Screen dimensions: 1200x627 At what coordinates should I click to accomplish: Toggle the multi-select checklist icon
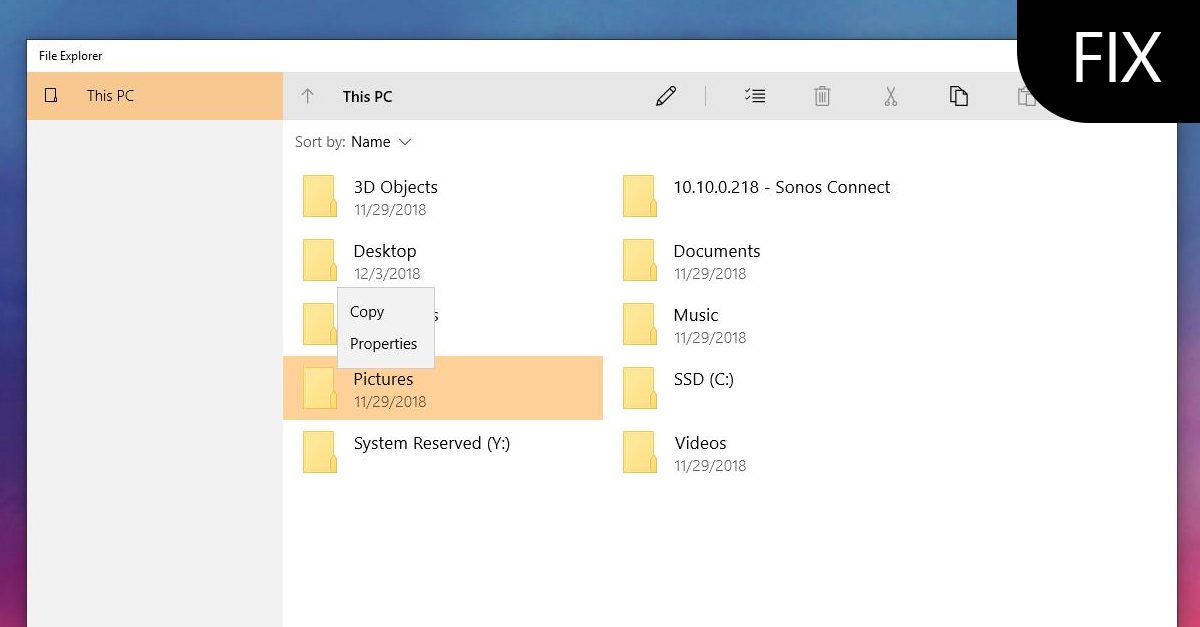(x=755, y=96)
